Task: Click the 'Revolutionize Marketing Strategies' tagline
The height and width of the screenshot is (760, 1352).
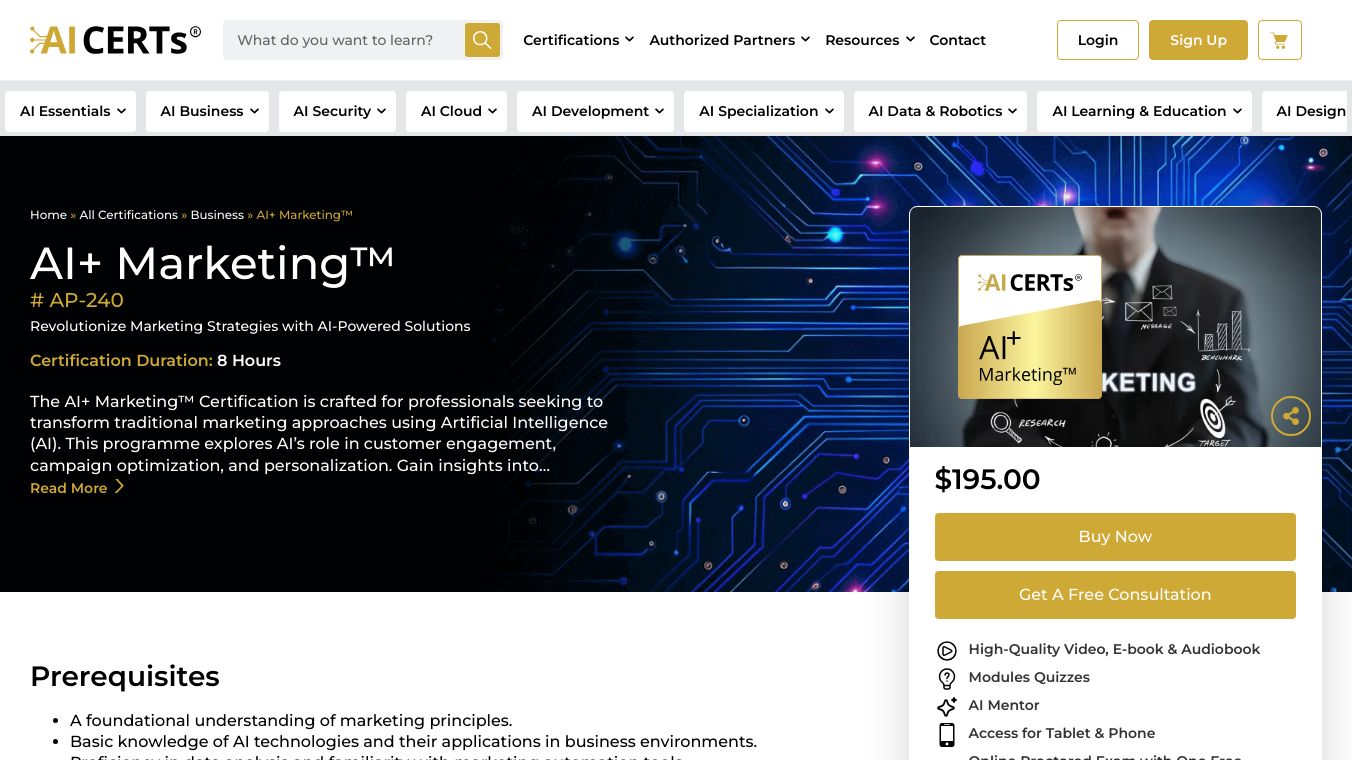Action: [250, 326]
